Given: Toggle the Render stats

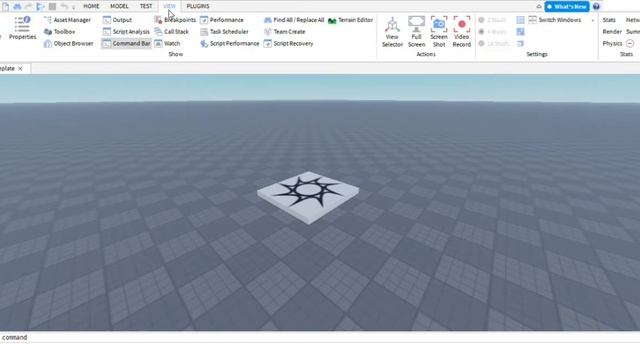Looking at the screenshot, I should click(612, 31).
